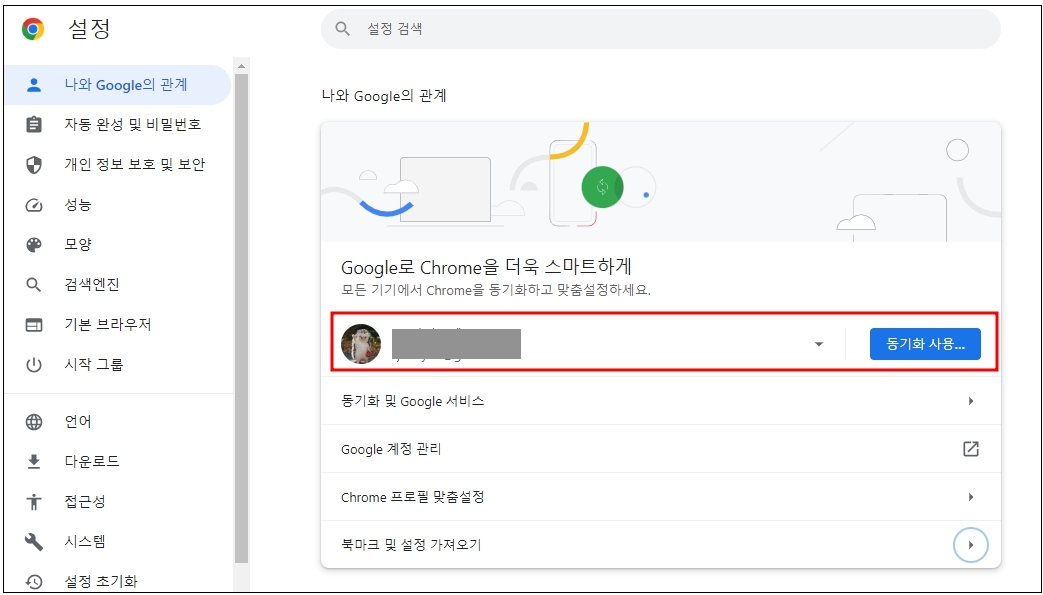
Task: Expand the account dropdown arrow
Action: (819, 344)
